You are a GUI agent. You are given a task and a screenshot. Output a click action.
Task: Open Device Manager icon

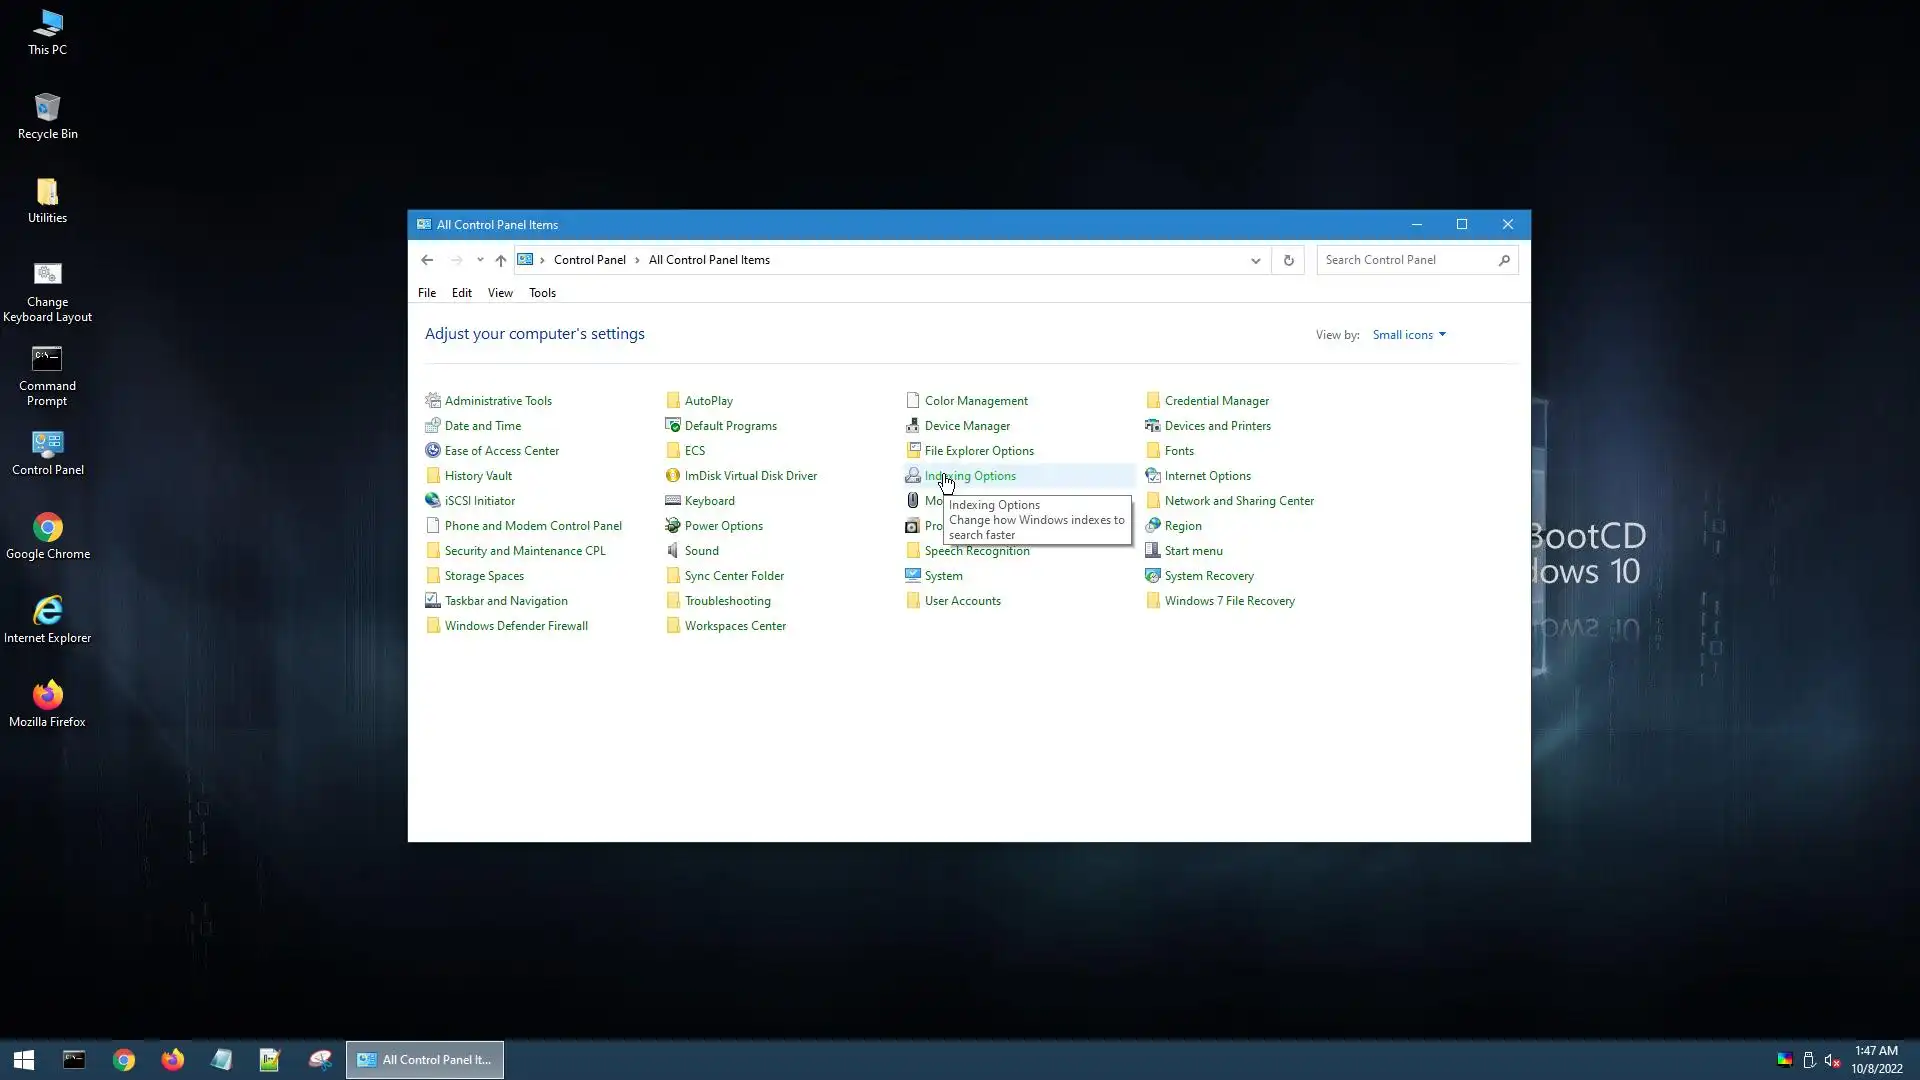(x=966, y=425)
